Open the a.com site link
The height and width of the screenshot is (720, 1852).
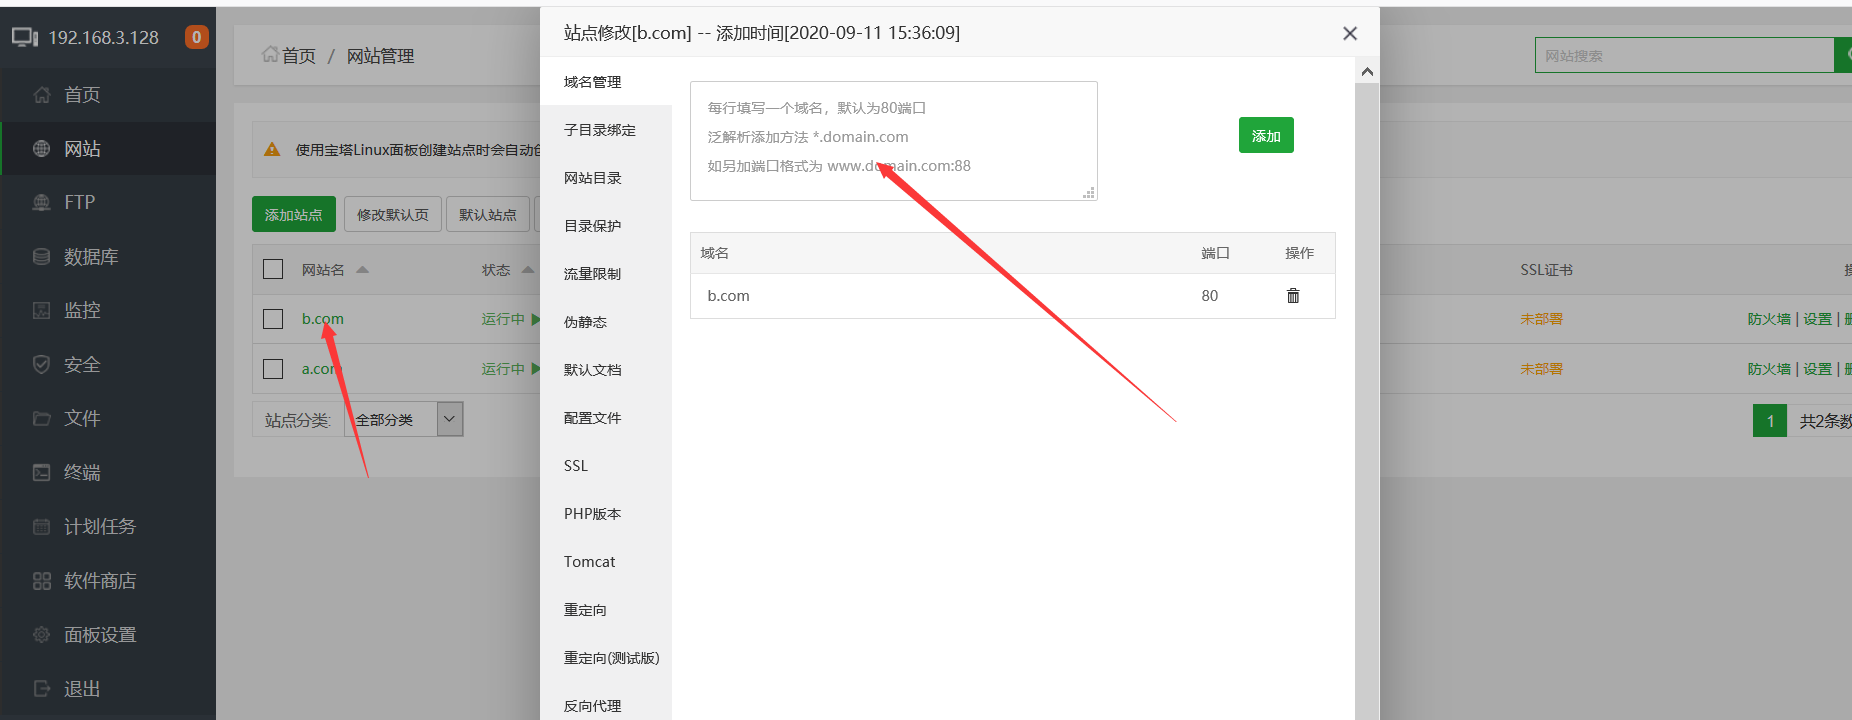pyautogui.click(x=322, y=369)
